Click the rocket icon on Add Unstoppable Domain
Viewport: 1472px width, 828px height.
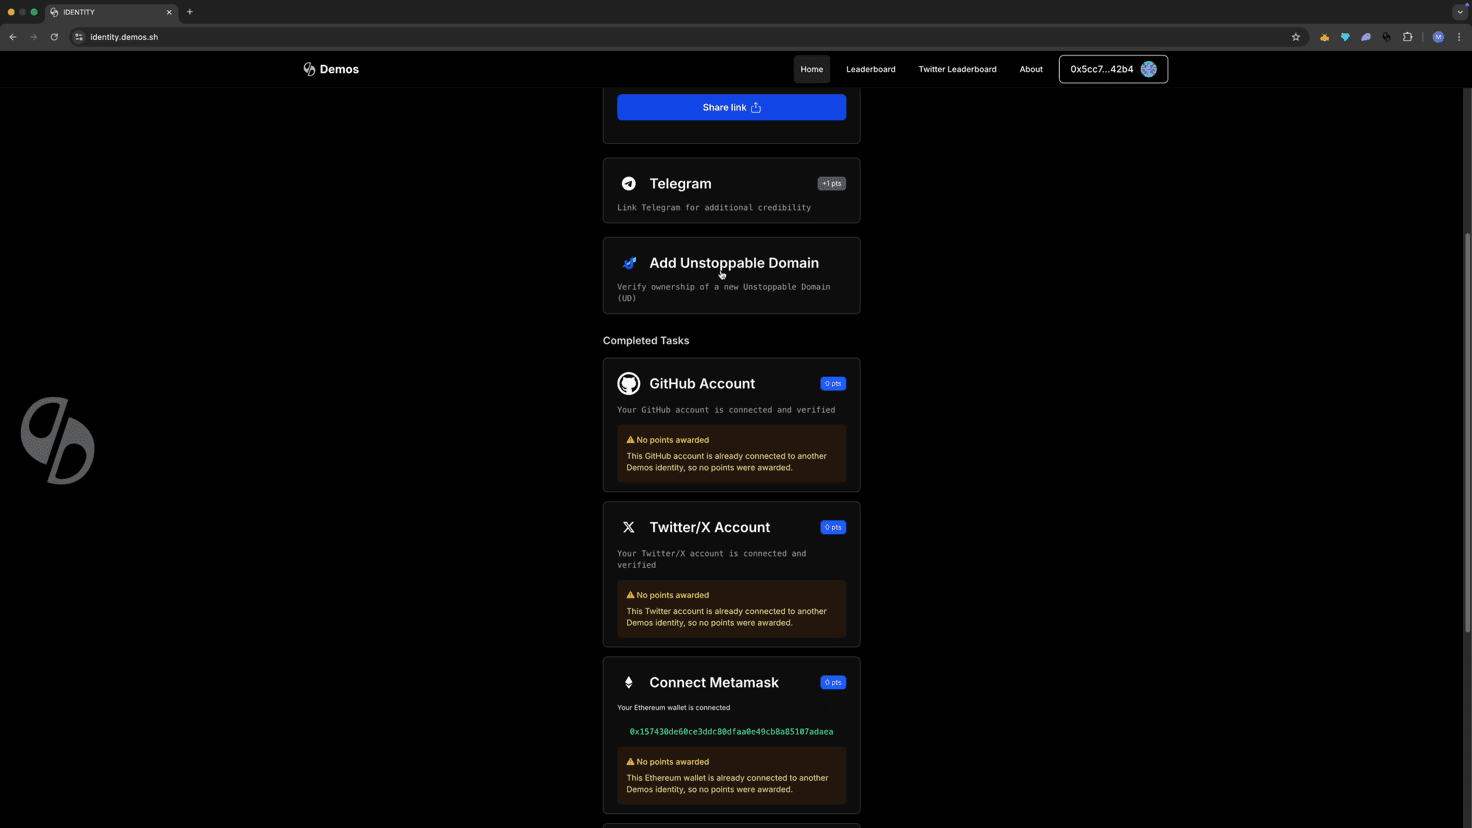(x=629, y=262)
